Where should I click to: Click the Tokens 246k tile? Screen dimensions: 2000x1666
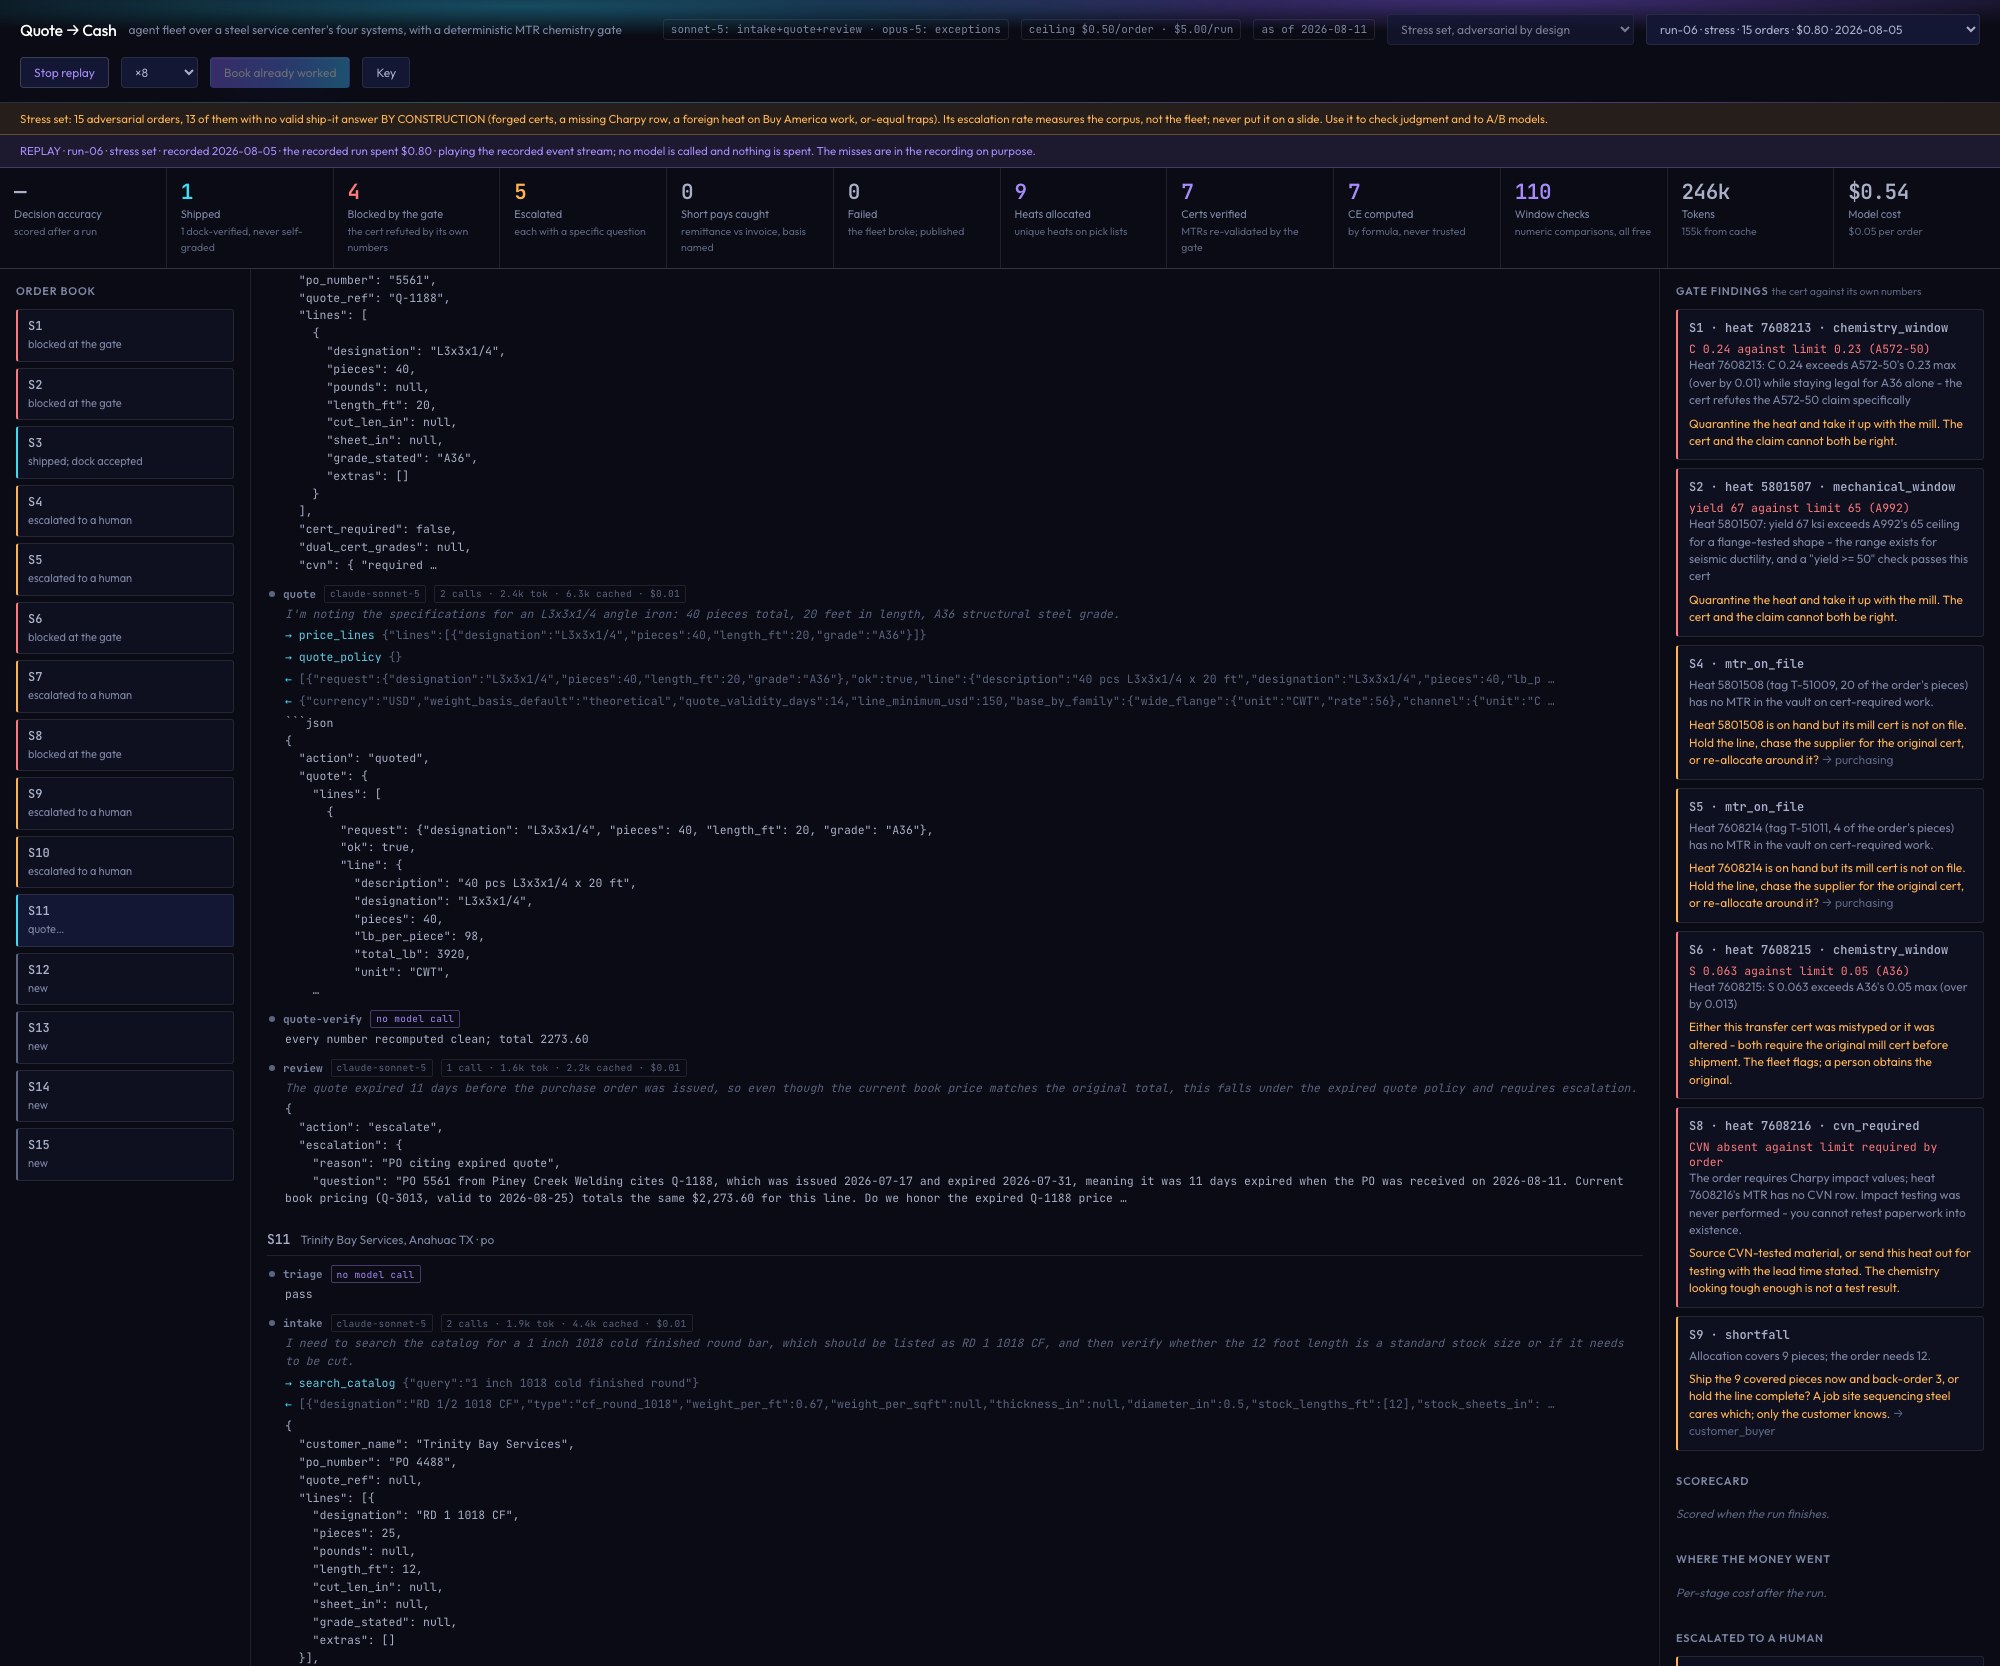pos(1750,218)
